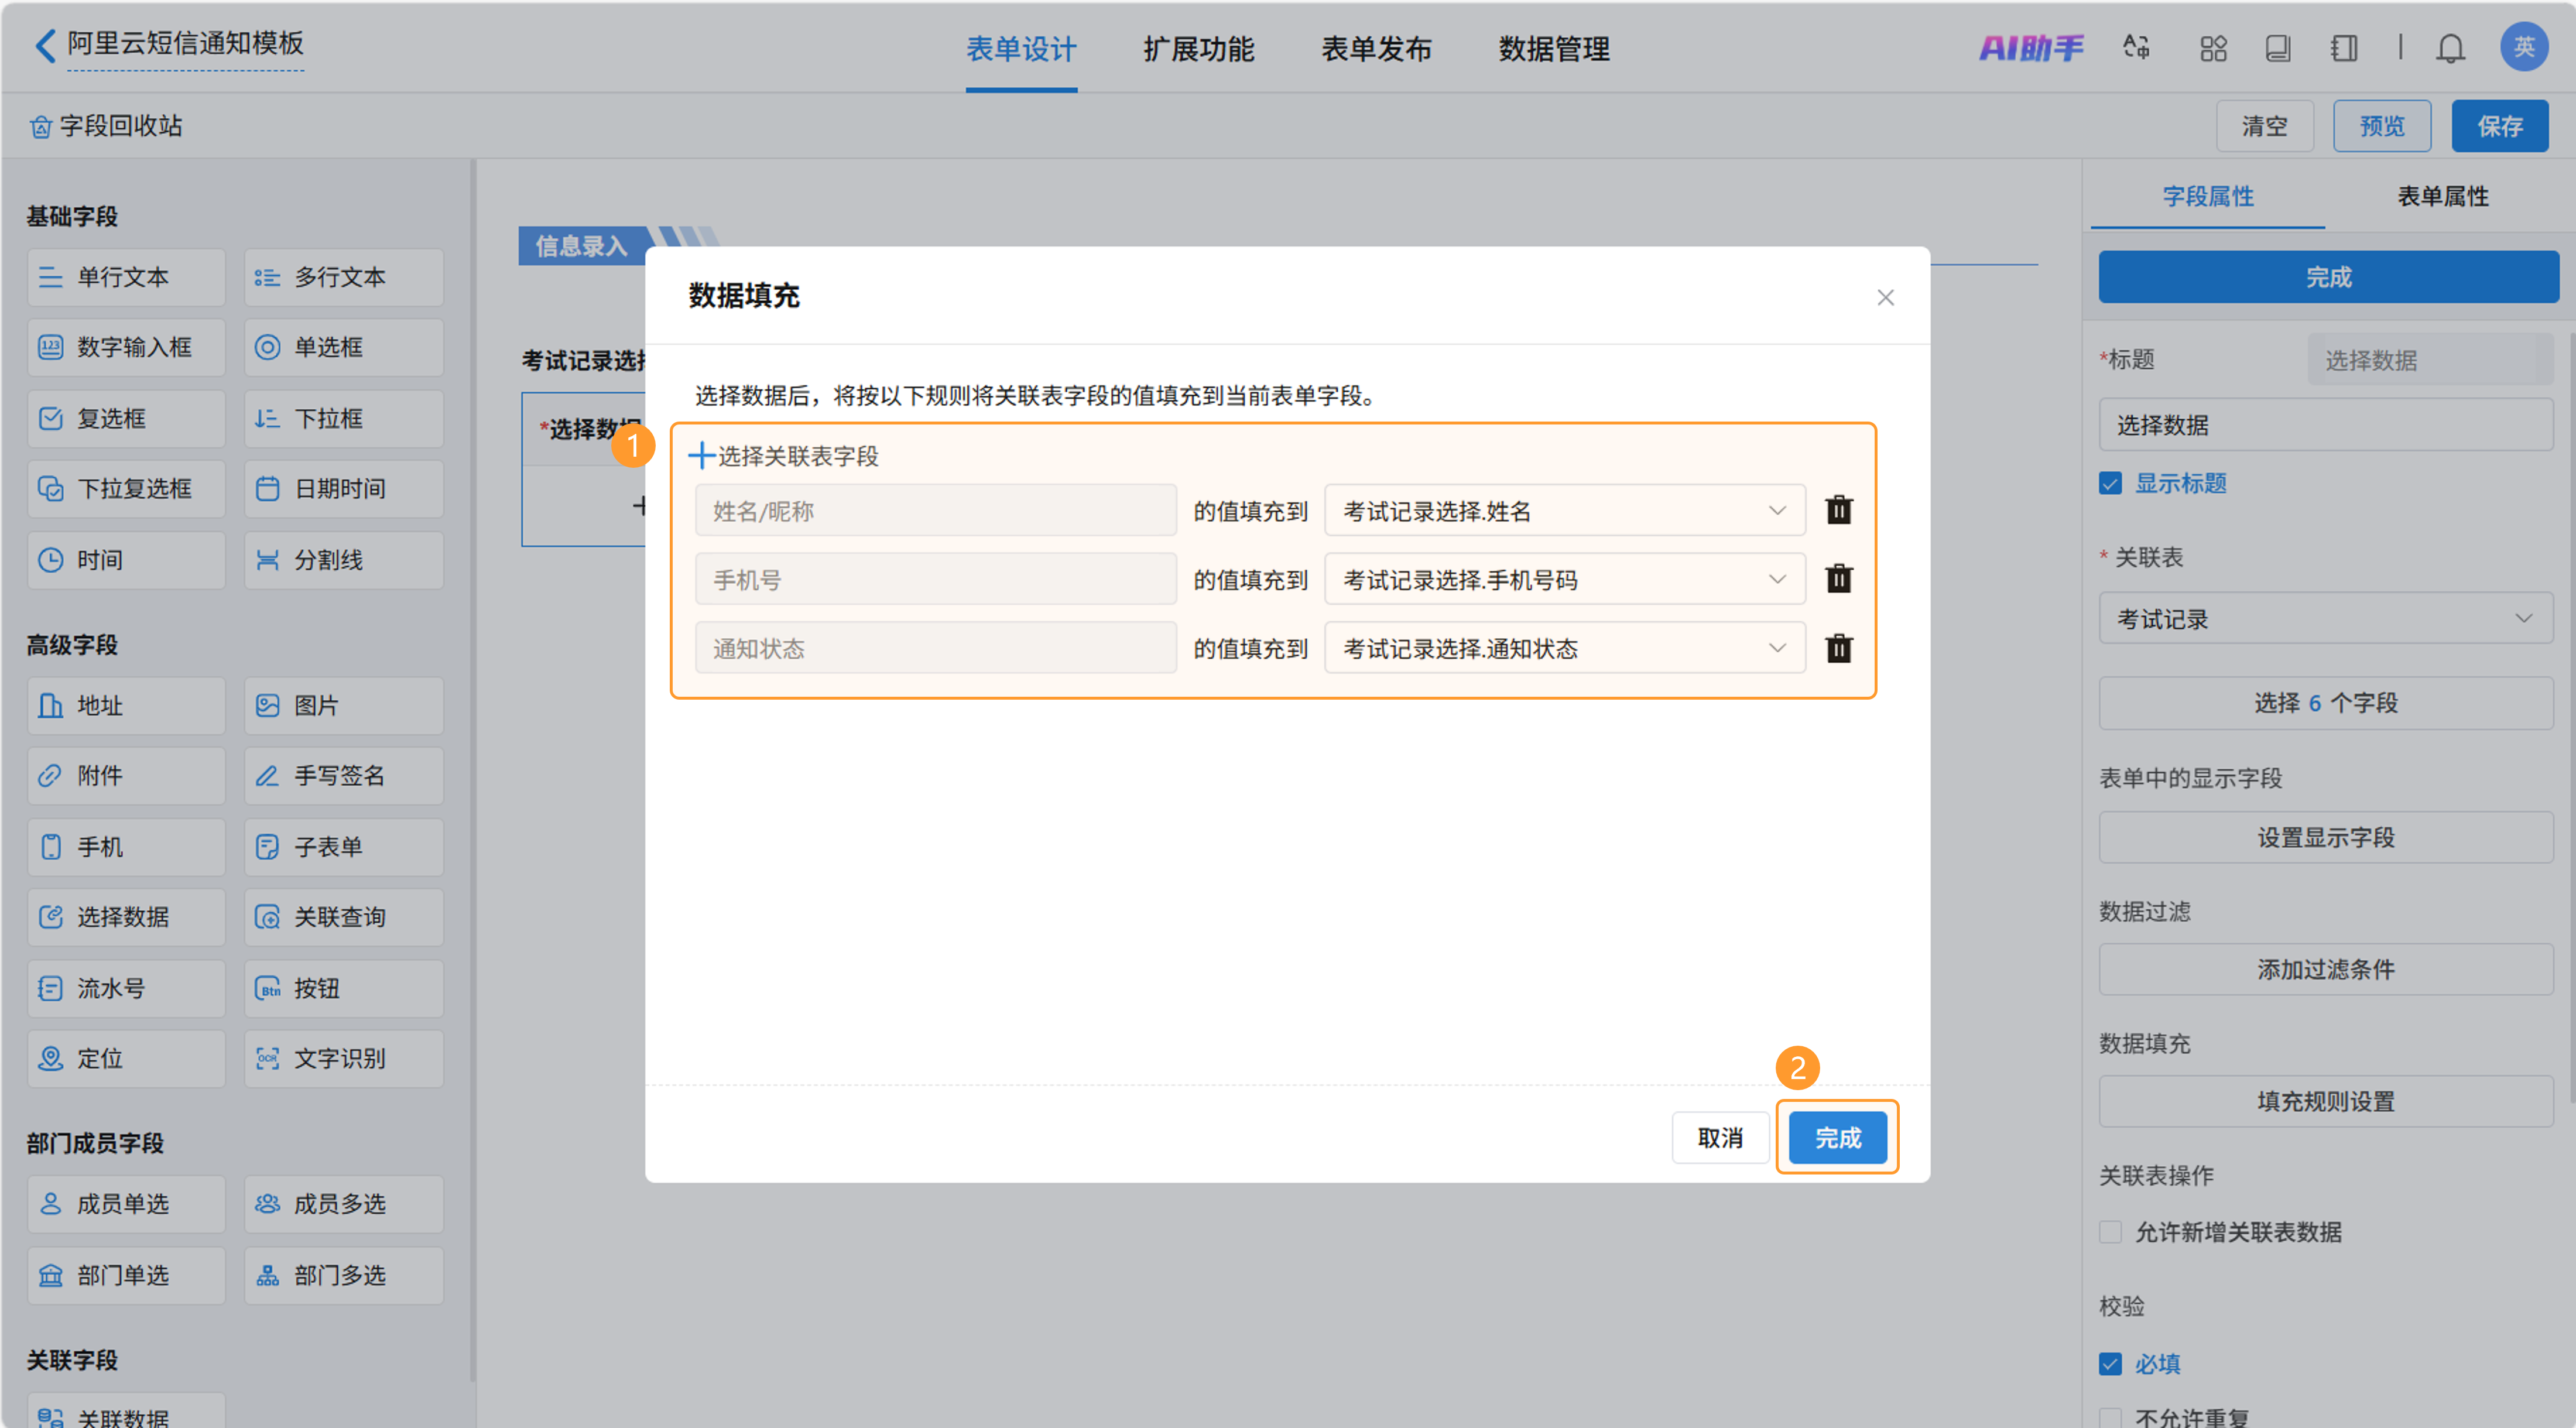Toggle the 必填 checkbox
Screen dimensions: 2576x1428
point(2110,1364)
